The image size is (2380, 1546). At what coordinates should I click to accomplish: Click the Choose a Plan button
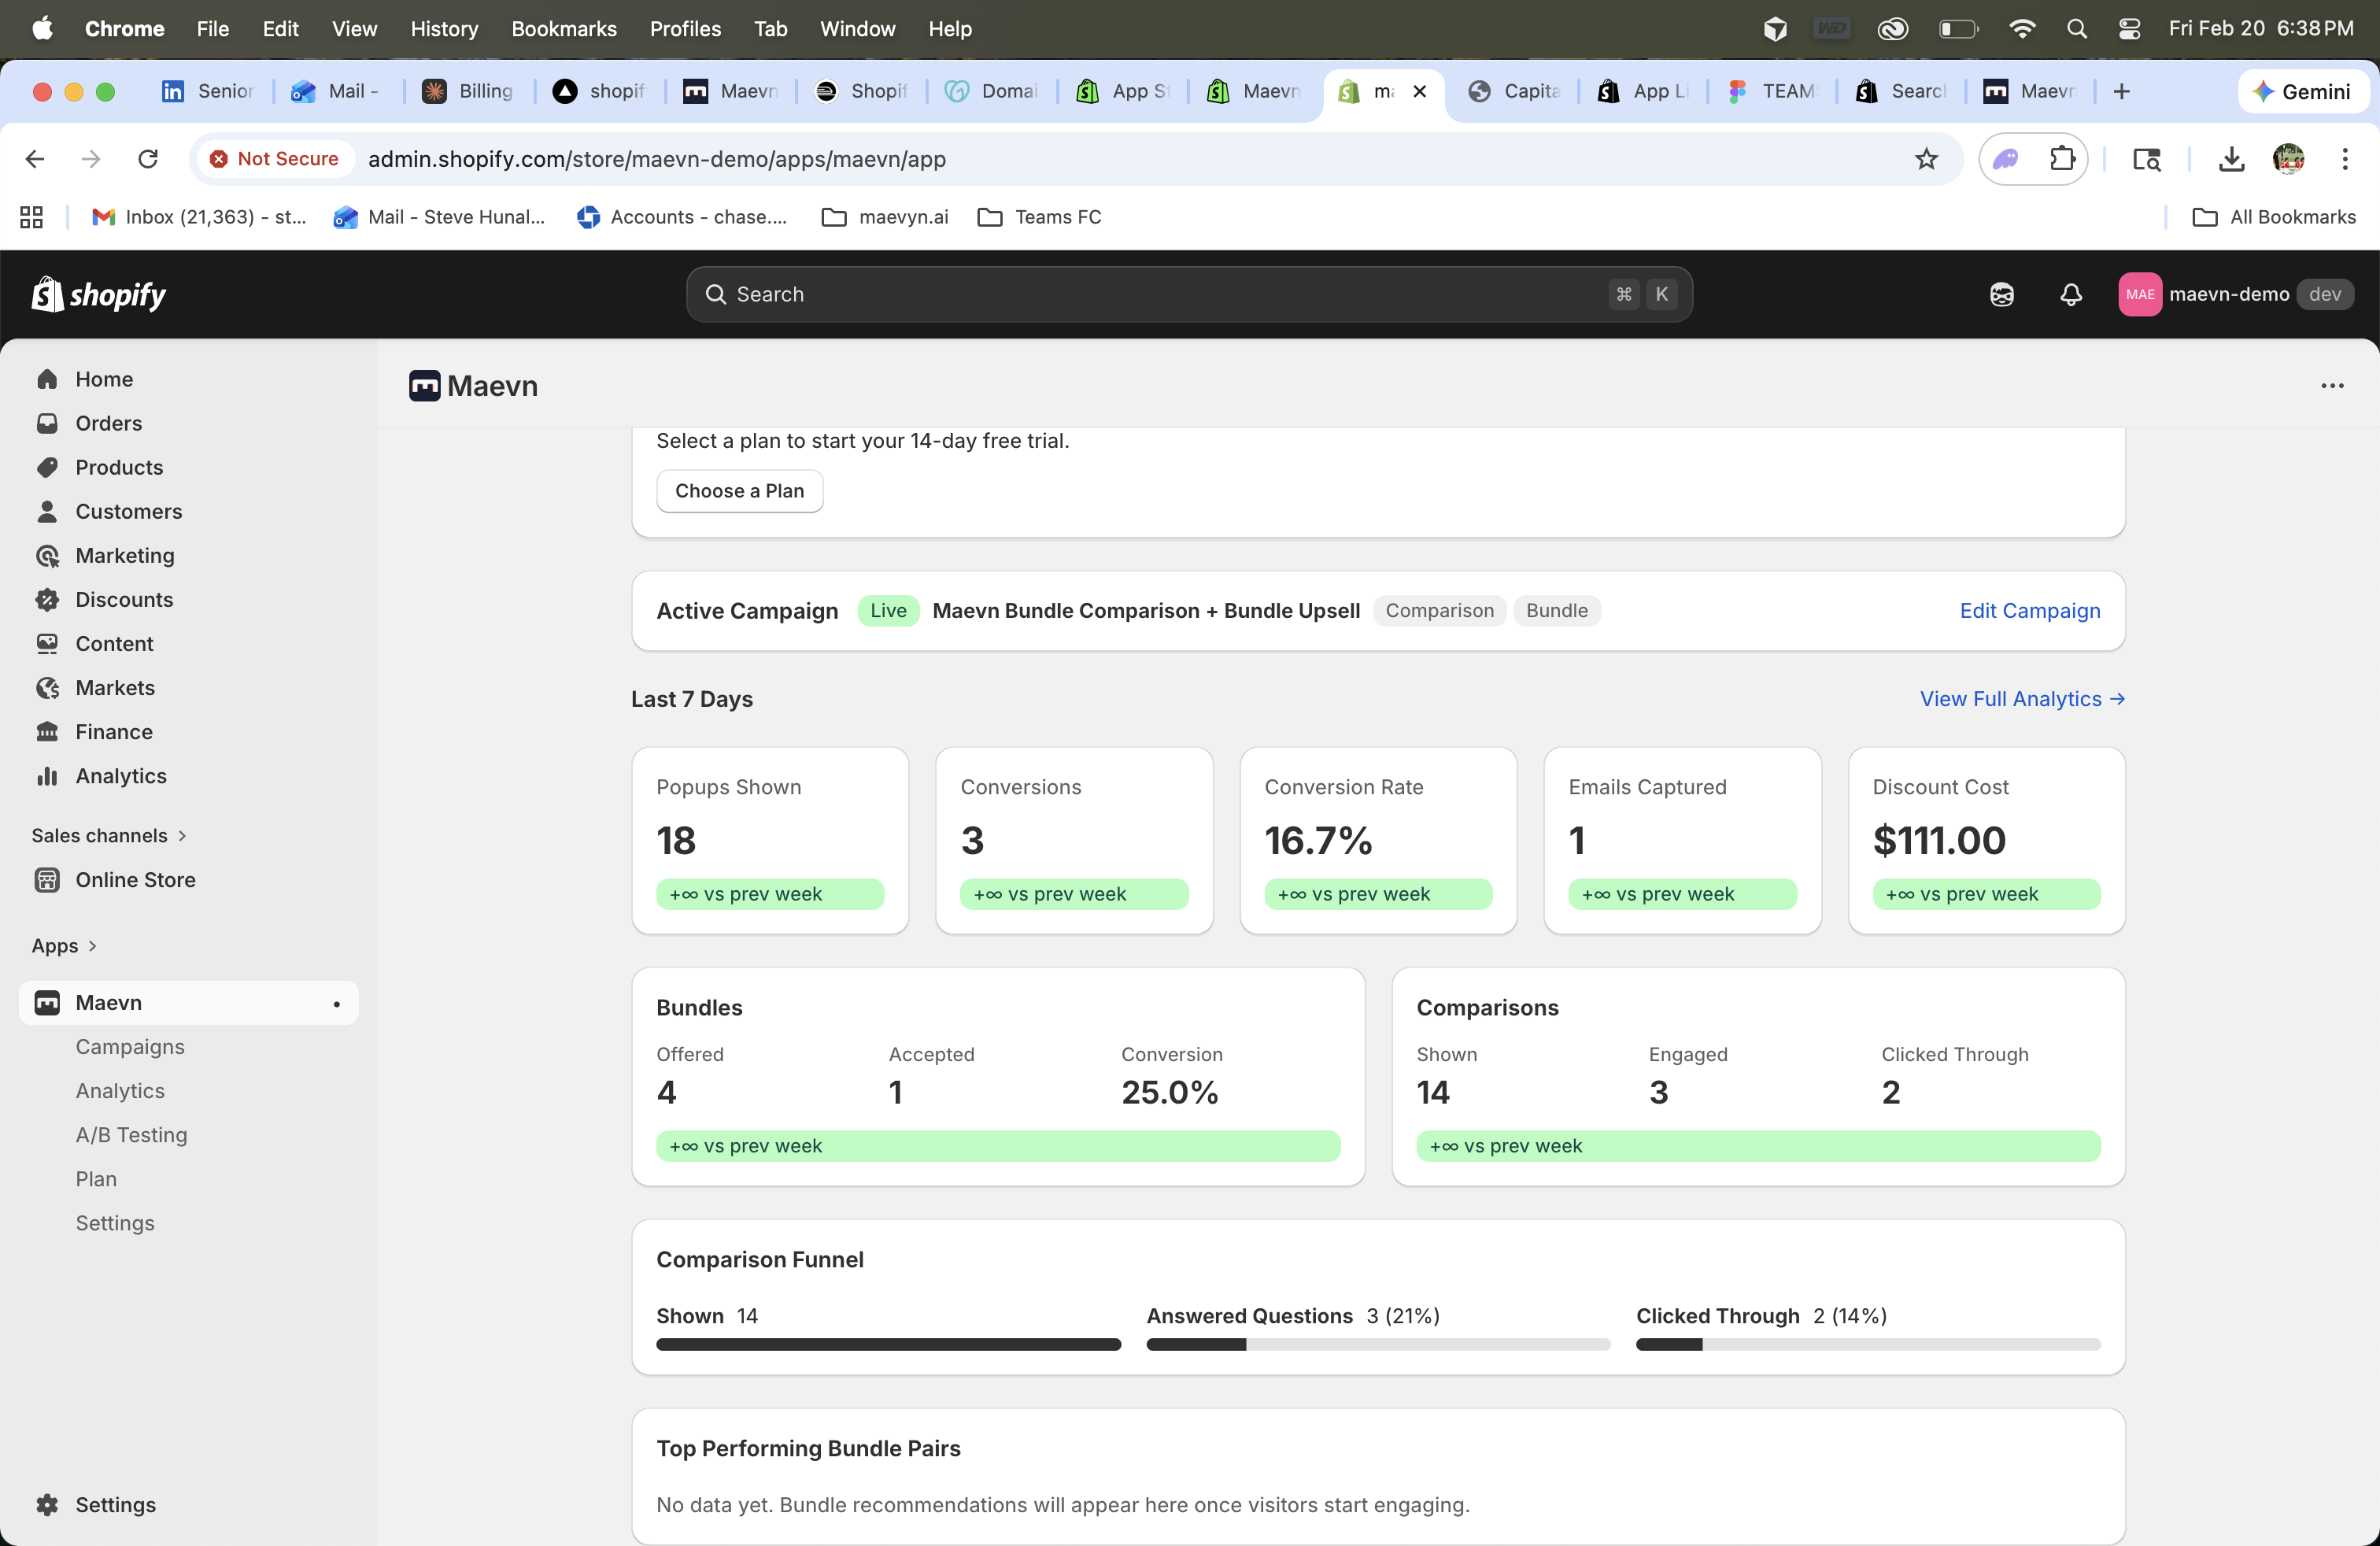739,491
